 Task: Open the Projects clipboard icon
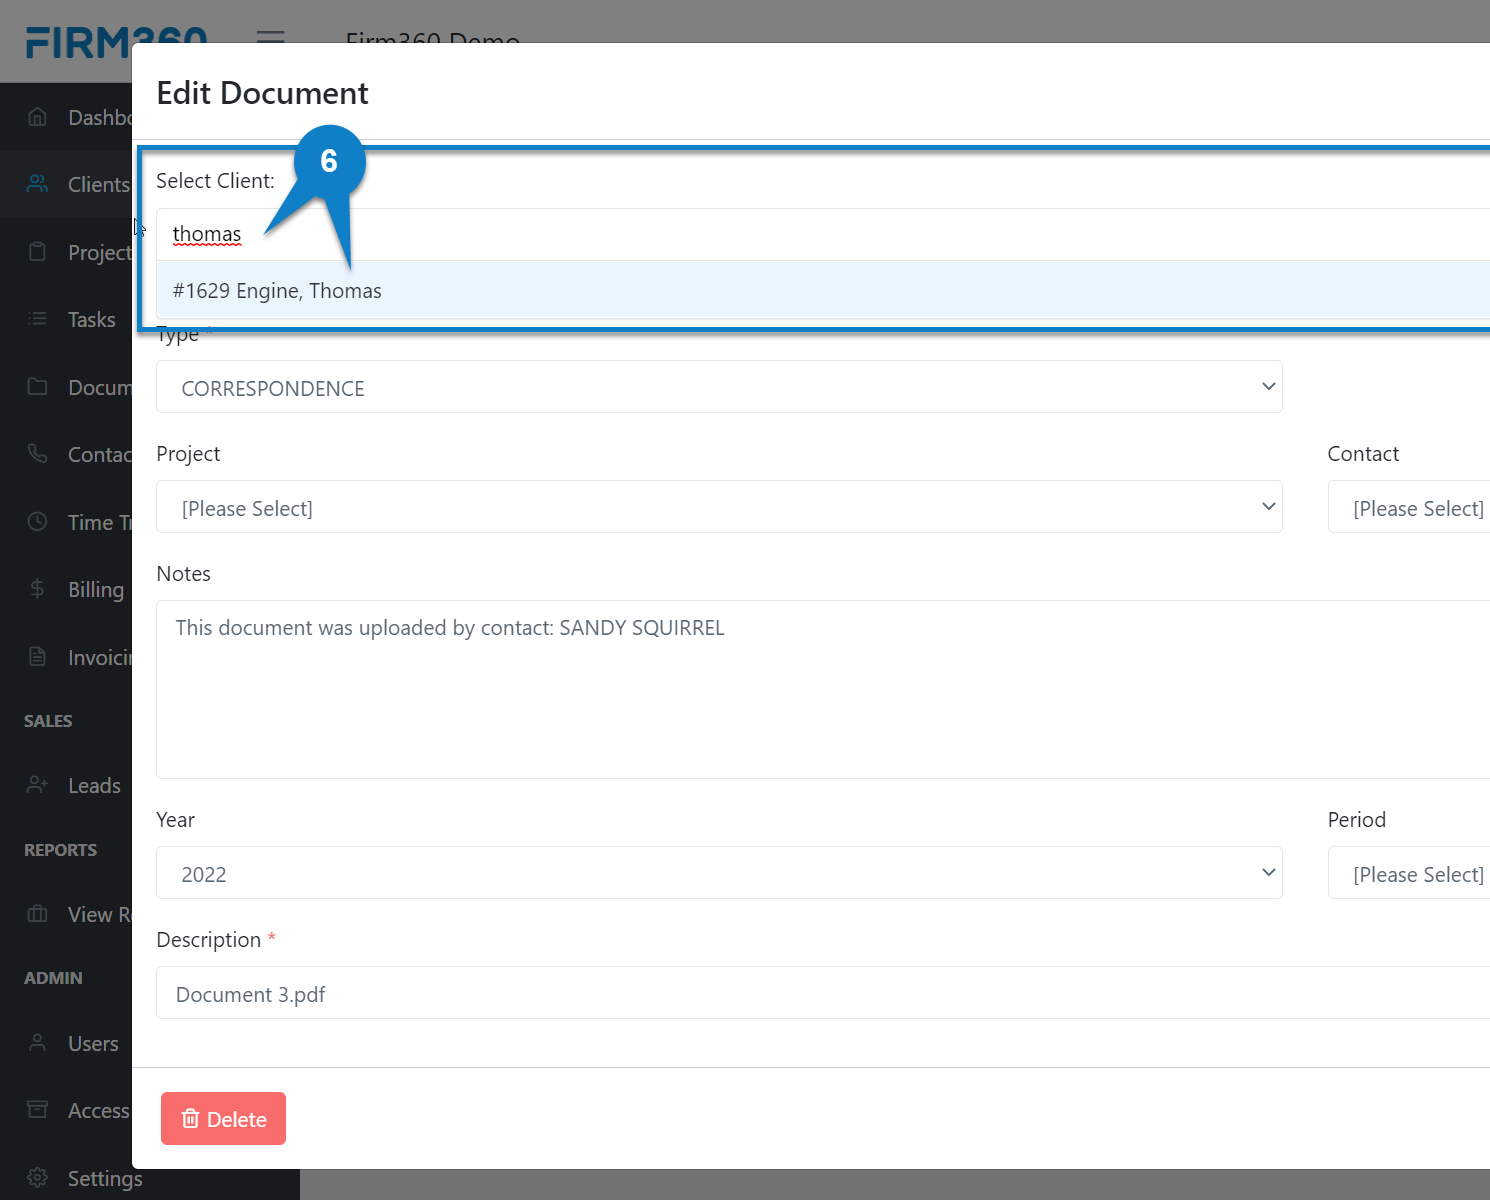click(x=37, y=252)
